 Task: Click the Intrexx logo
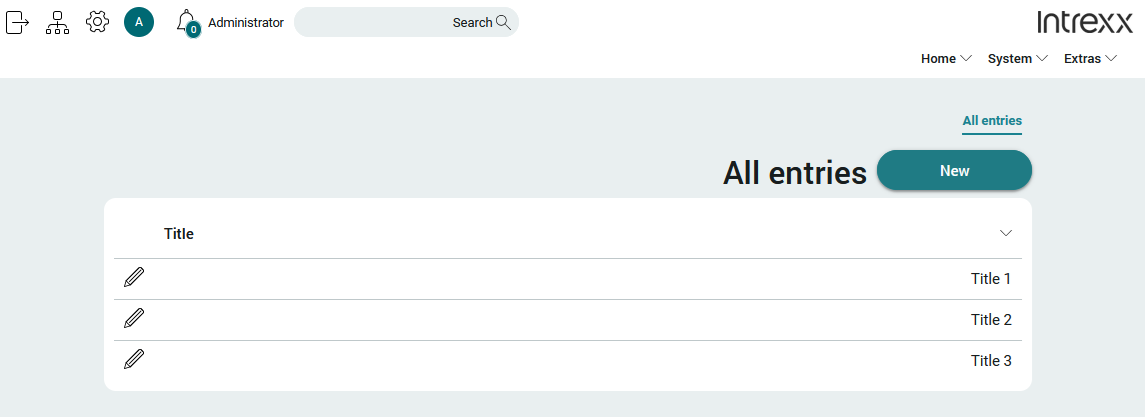point(1085,22)
